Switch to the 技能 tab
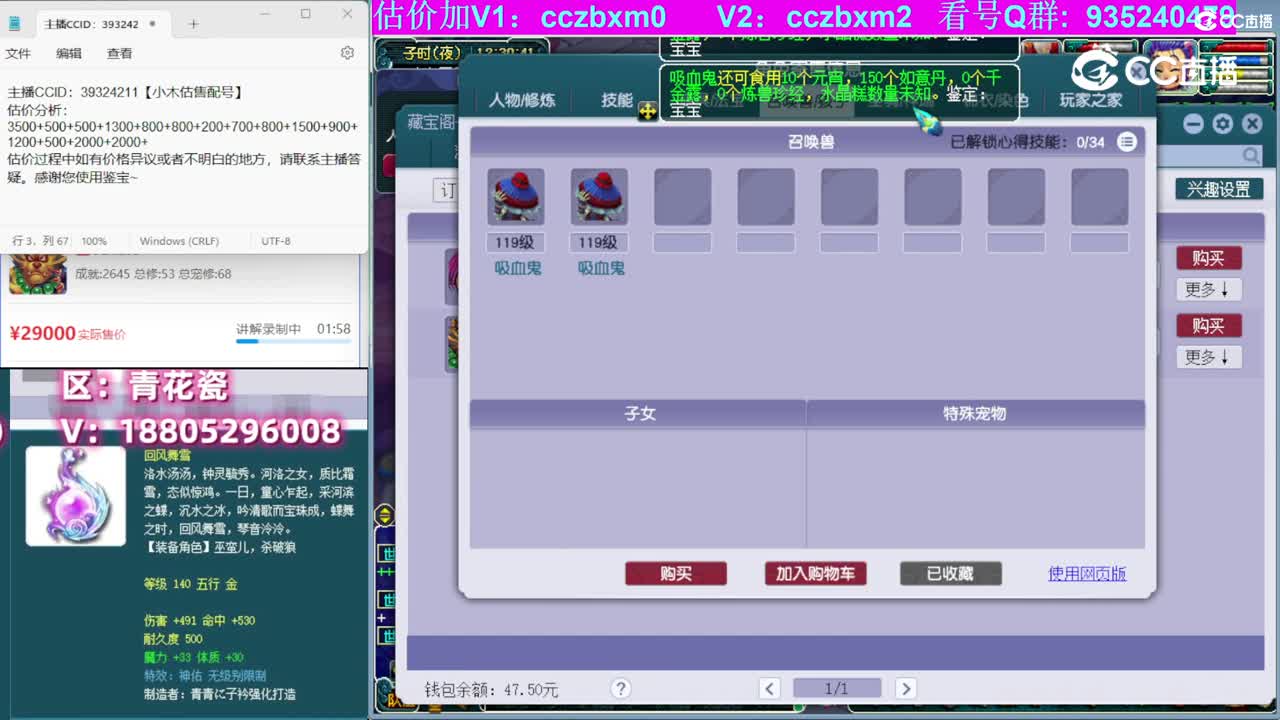 (617, 100)
